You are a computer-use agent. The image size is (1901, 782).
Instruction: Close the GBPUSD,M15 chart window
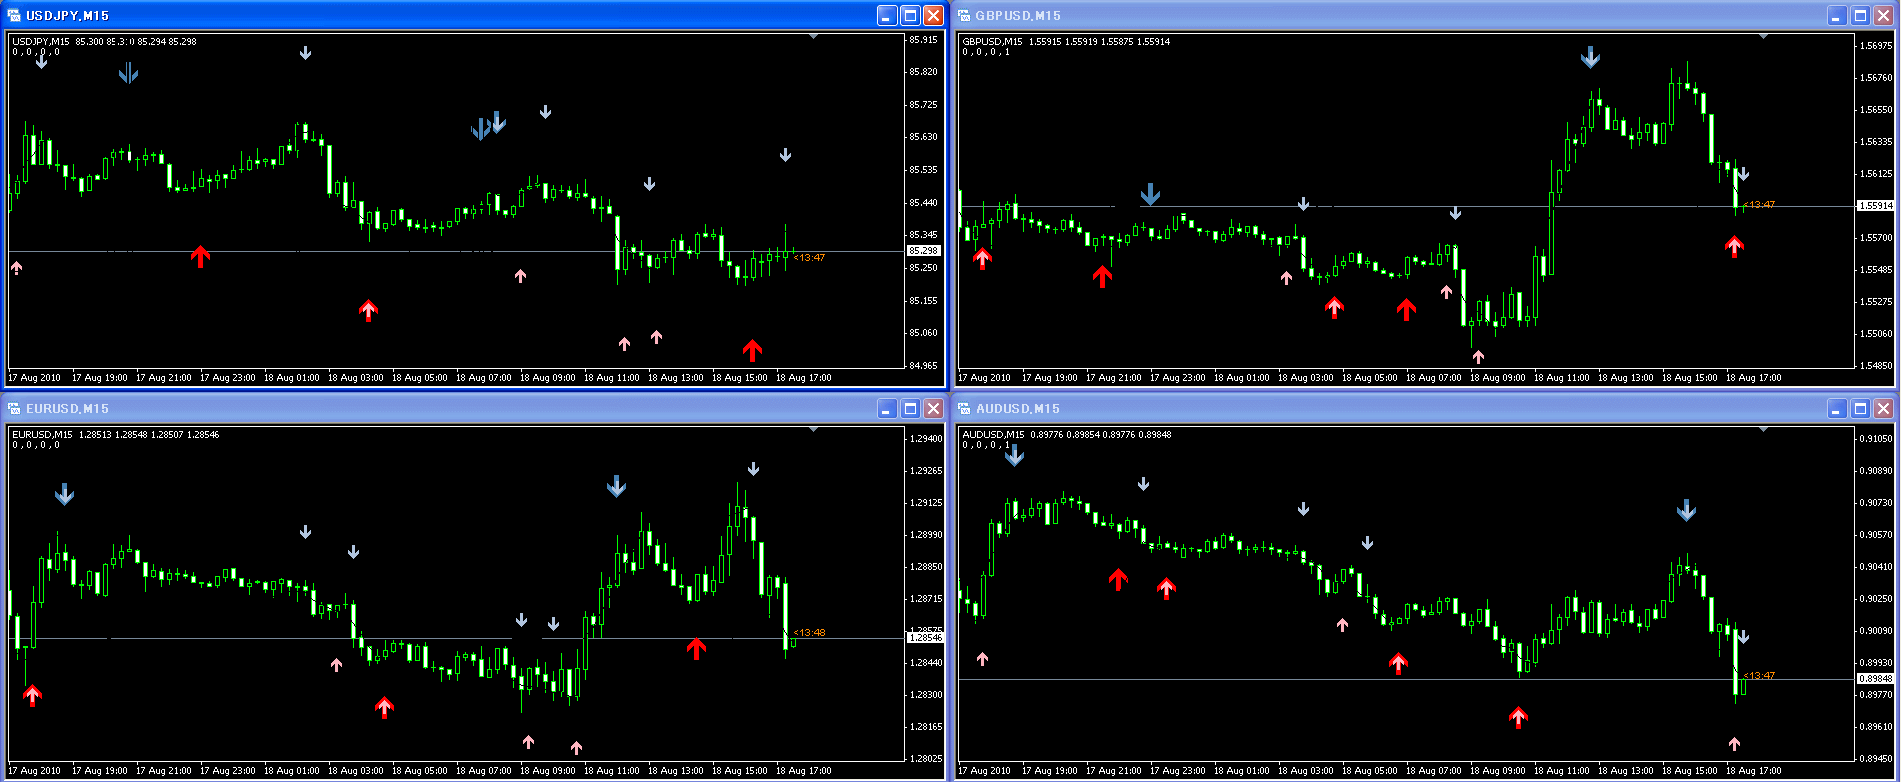(1883, 15)
